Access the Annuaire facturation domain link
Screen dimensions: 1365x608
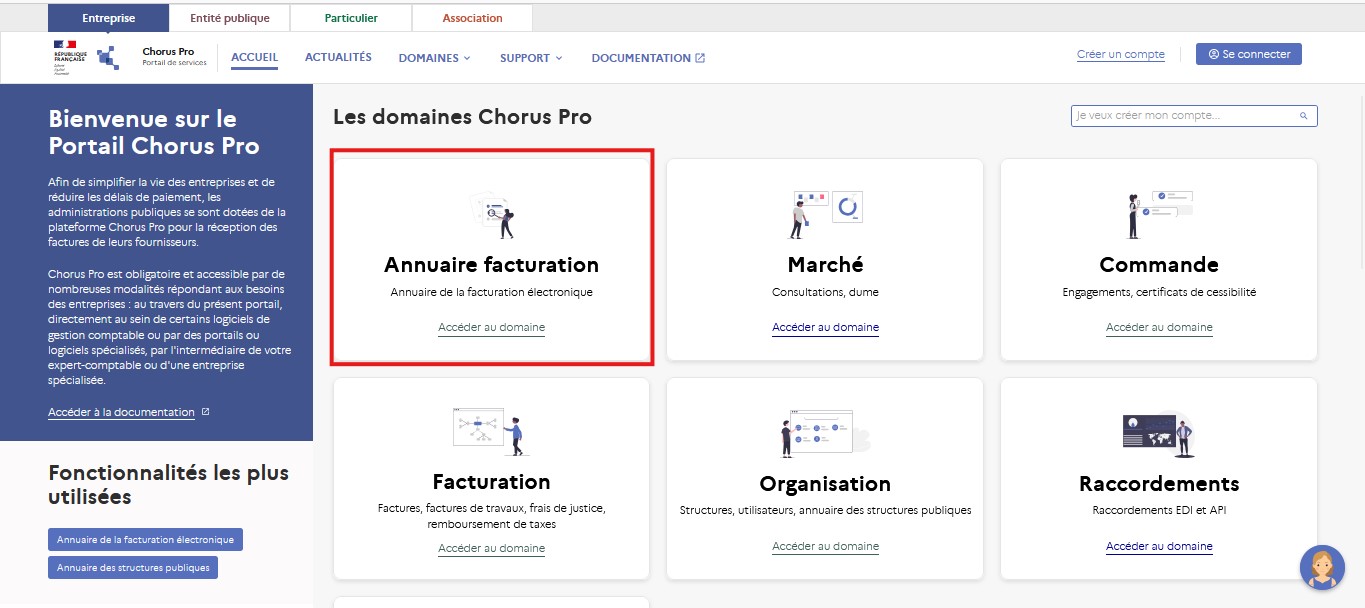coord(491,327)
